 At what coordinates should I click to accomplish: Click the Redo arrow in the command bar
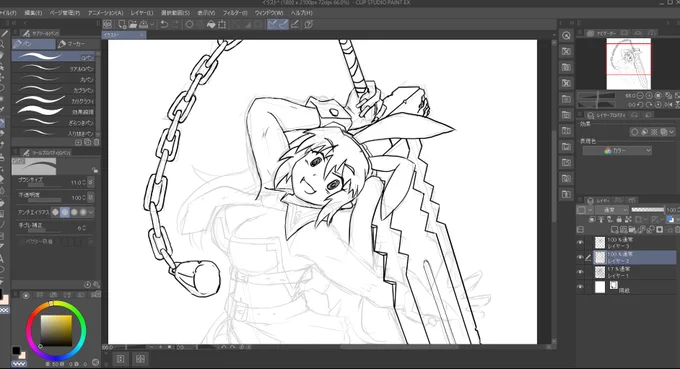pyautogui.click(x=174, y=24)
